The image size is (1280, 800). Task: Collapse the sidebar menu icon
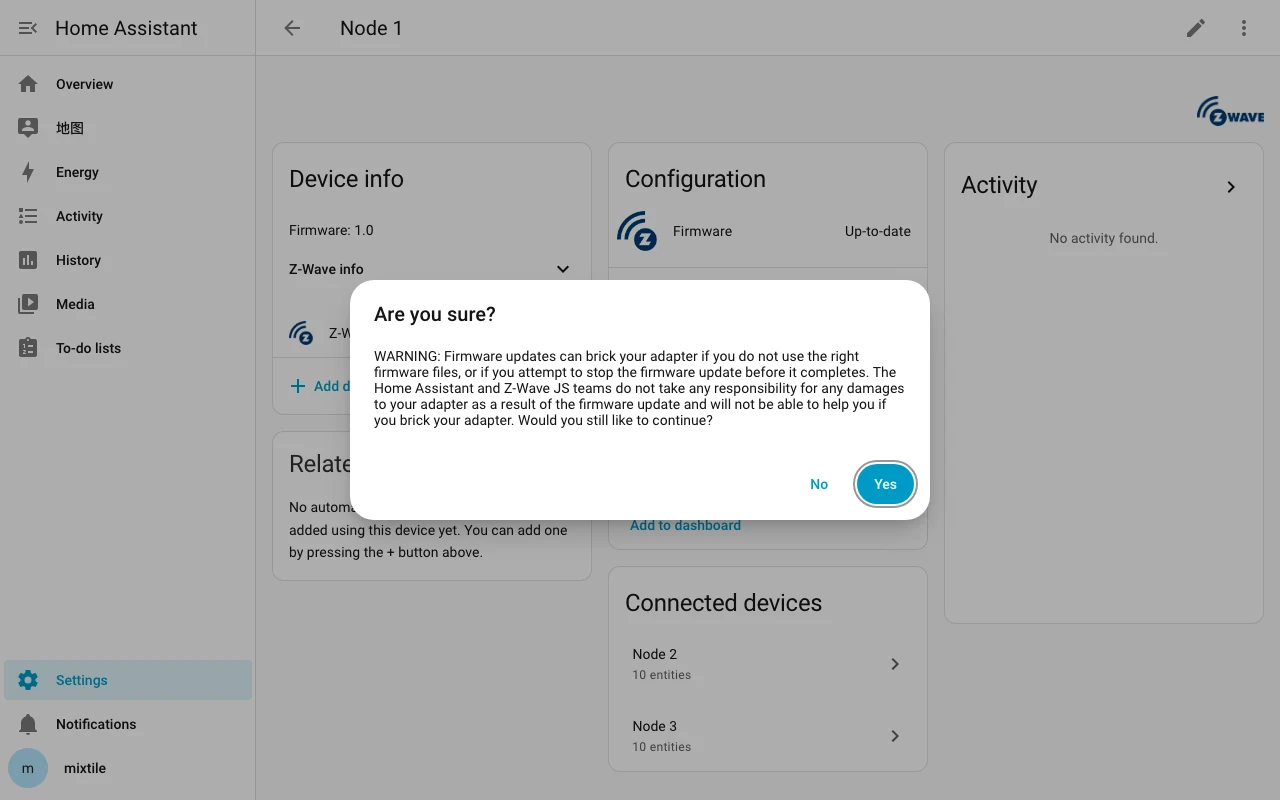(28, 28)
